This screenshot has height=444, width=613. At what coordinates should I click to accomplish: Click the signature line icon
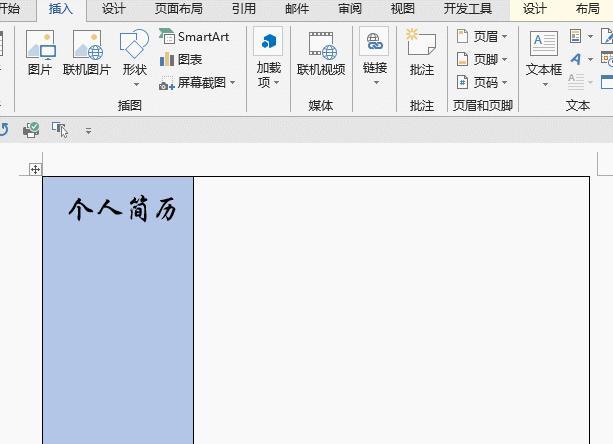pyautogui.click(x=607, y=36)
